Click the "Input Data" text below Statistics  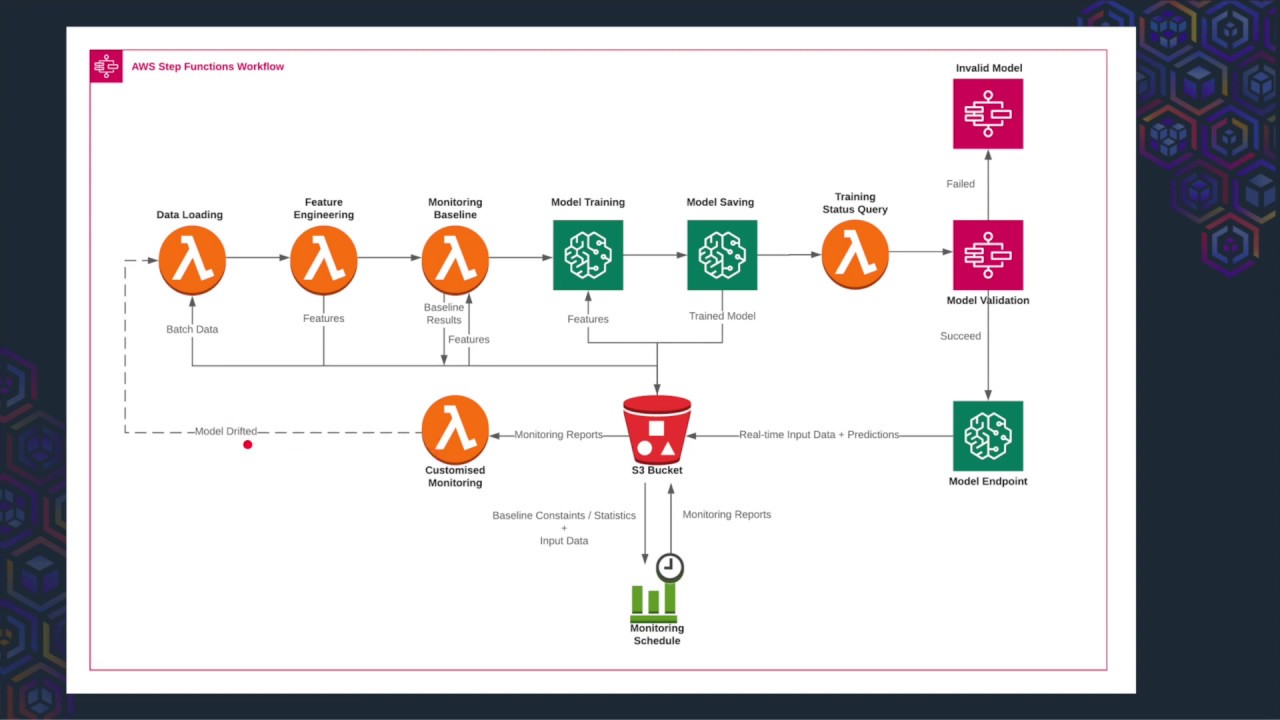pyautogui.click(x=564, y=541)
